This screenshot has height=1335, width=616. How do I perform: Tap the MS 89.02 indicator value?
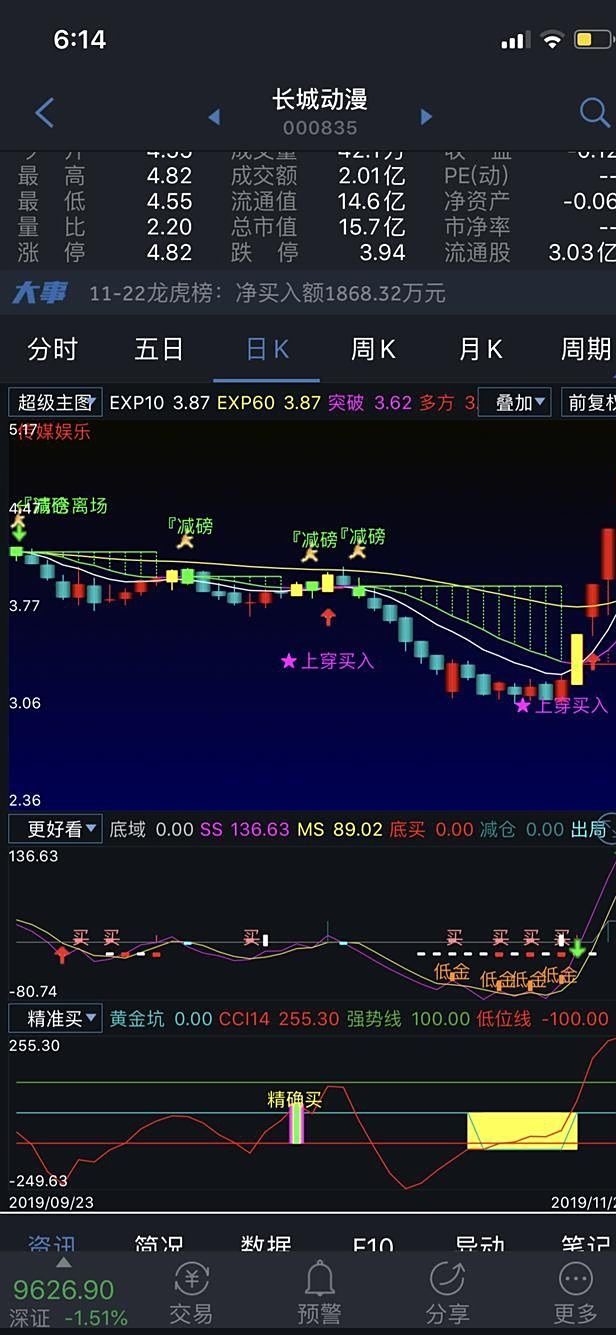click(340, 829)
